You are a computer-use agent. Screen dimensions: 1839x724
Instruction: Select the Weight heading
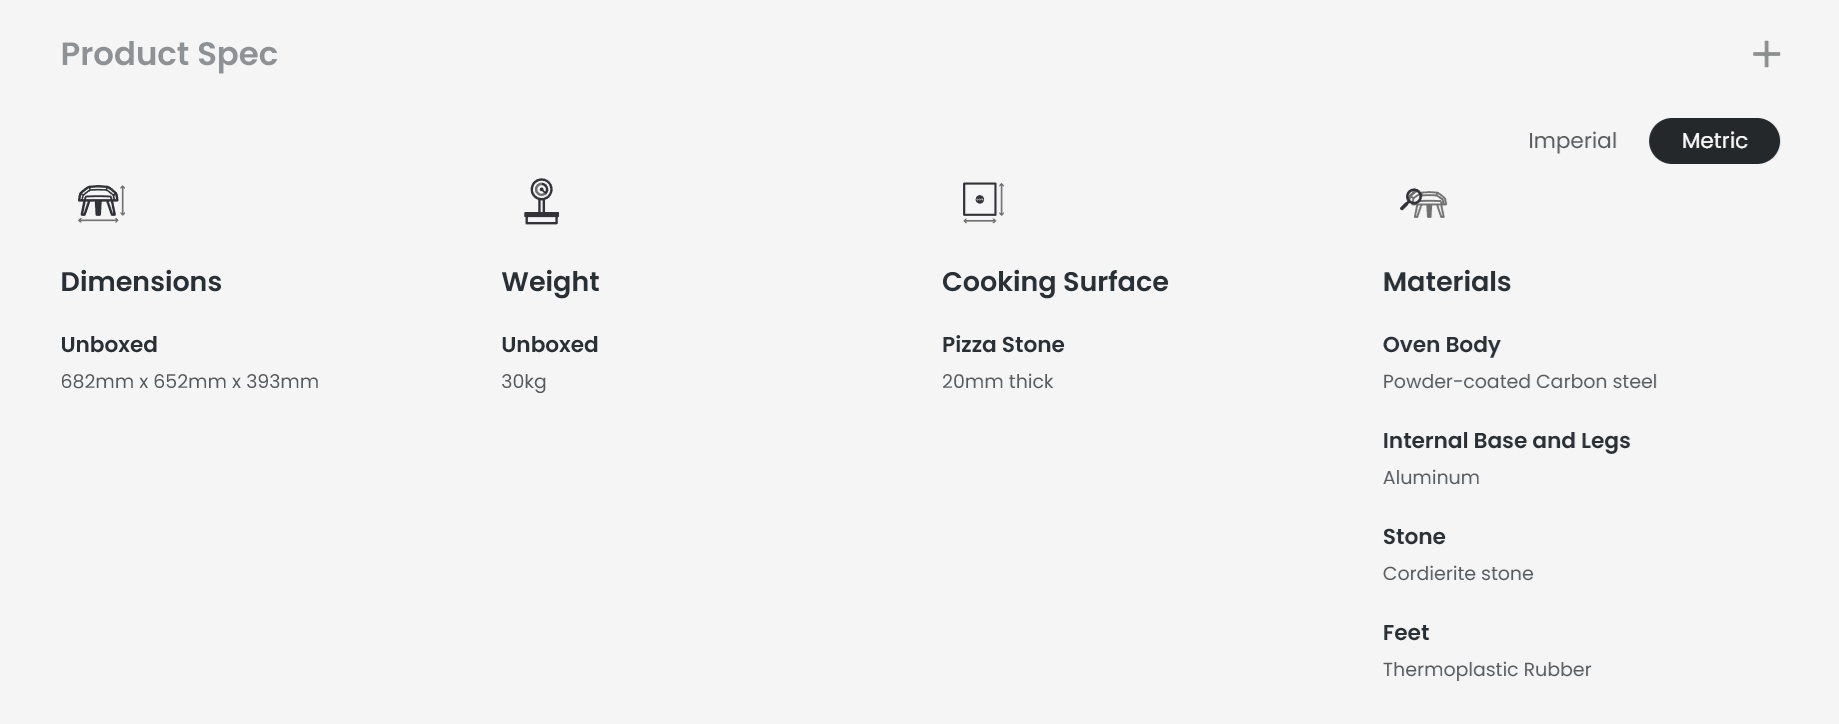click(550, 282)
